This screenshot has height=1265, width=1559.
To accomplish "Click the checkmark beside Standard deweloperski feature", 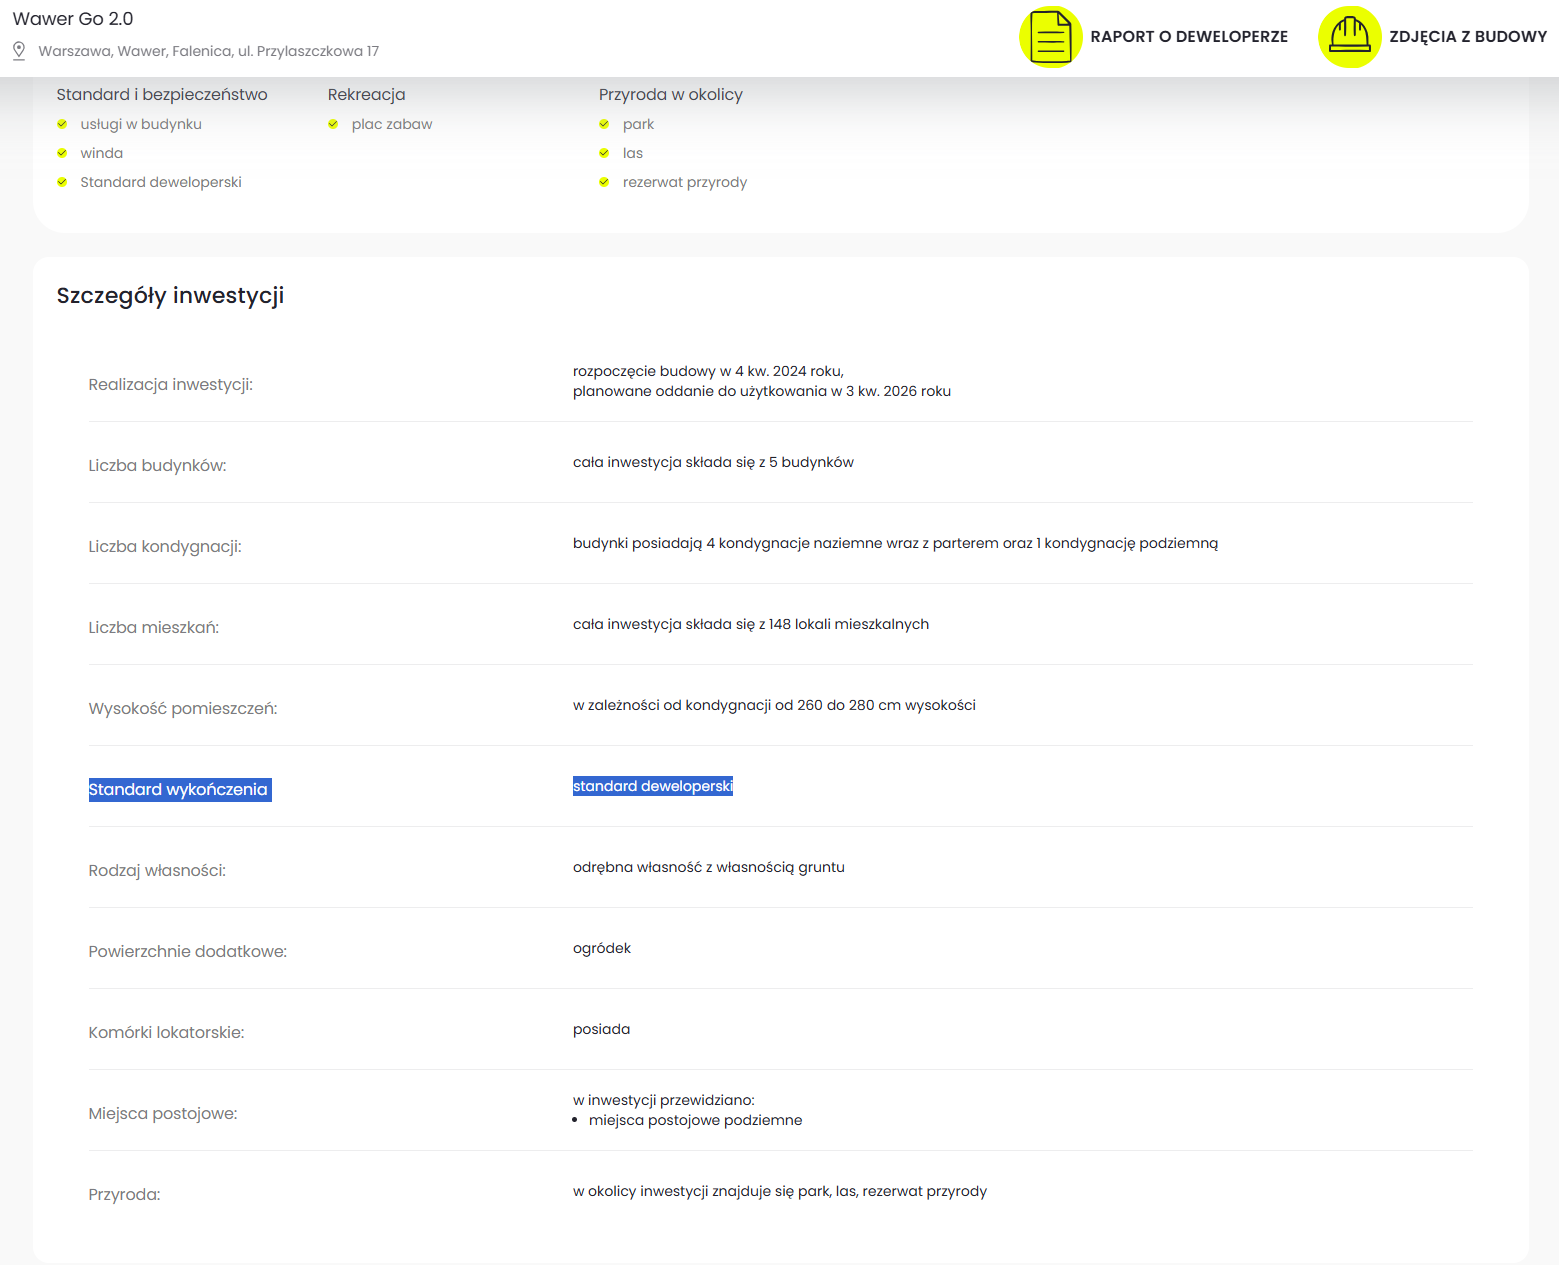I will click(x=62, y=182).
